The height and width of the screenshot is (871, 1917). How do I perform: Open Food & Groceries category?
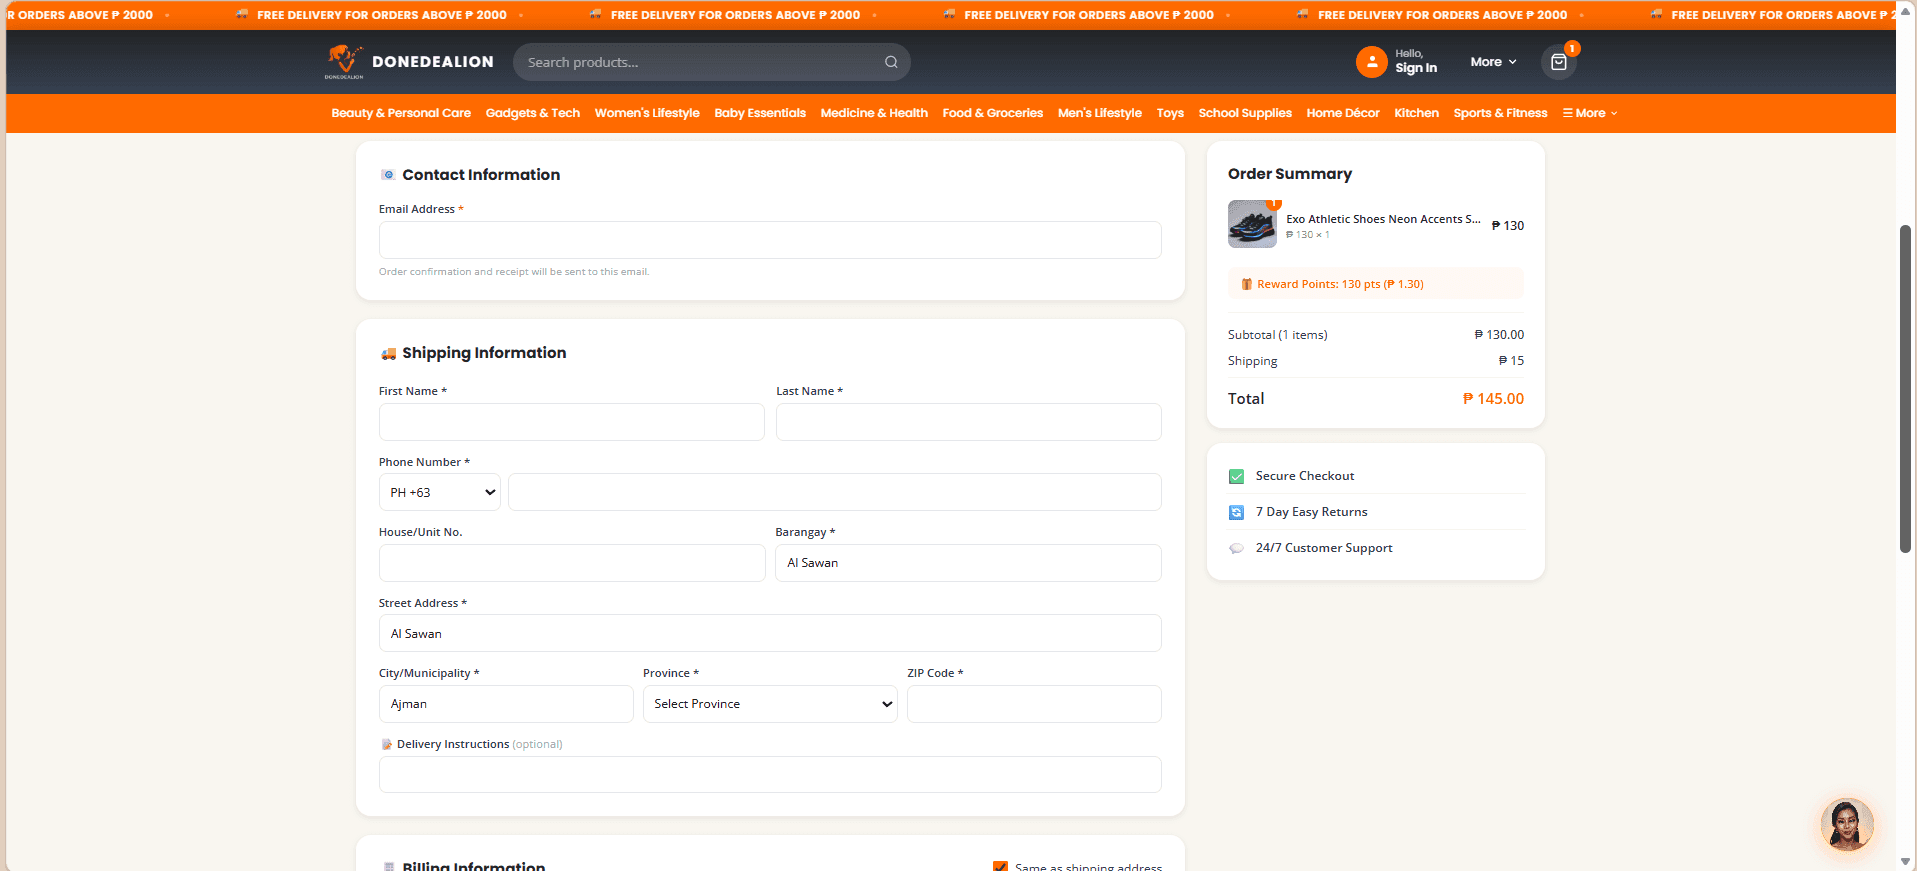[993, 113]
